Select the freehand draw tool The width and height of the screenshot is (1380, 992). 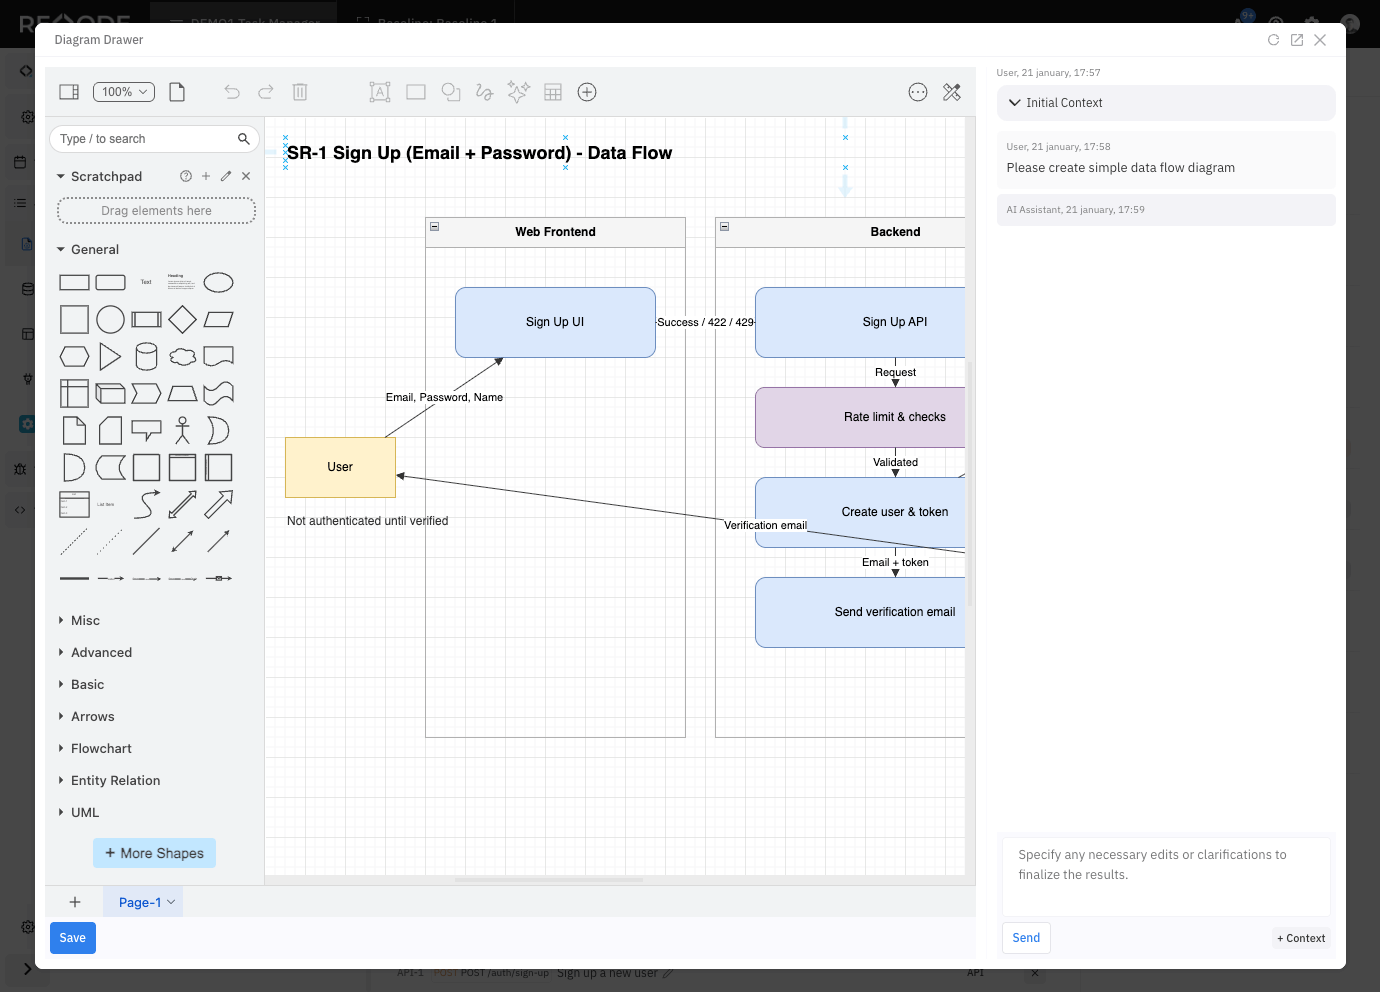pos(485,92)
